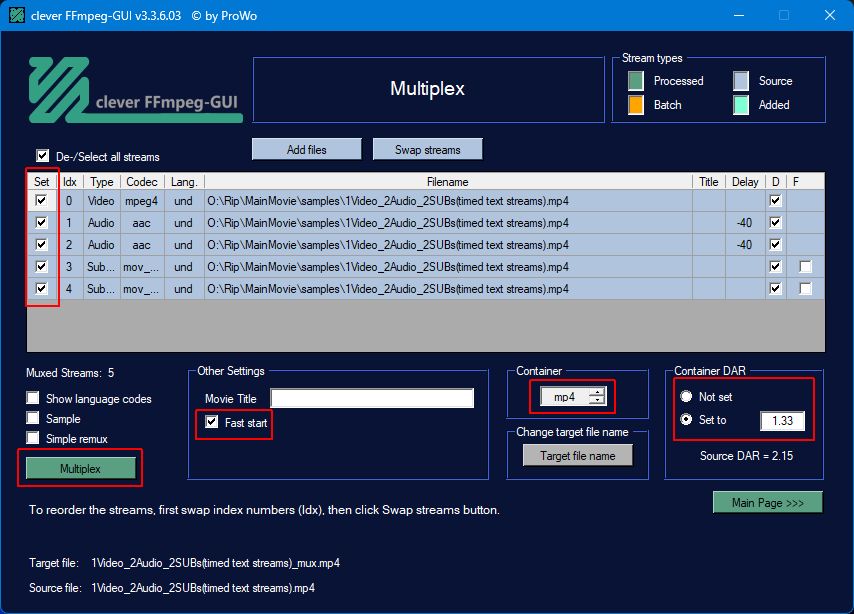Click the Type column header
Viewport: 854px width, 614px height.
(101, 181)
